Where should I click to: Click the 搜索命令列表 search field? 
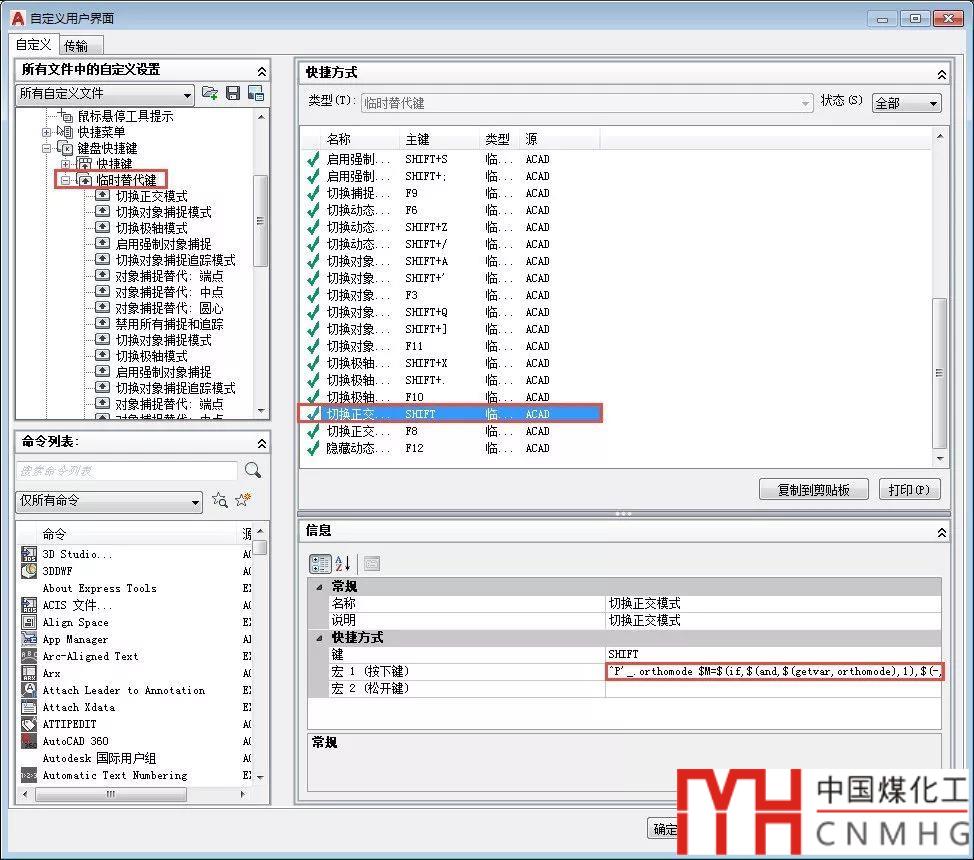[127, 470]
